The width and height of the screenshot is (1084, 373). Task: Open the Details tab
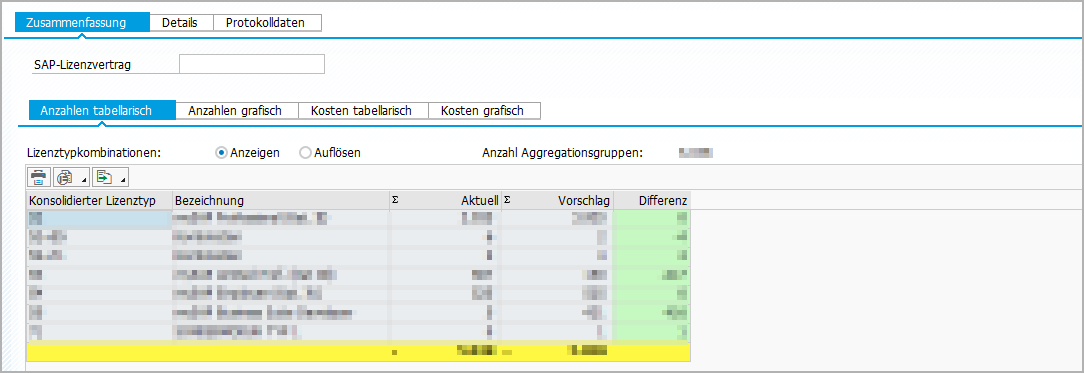[x=180, y=22]
